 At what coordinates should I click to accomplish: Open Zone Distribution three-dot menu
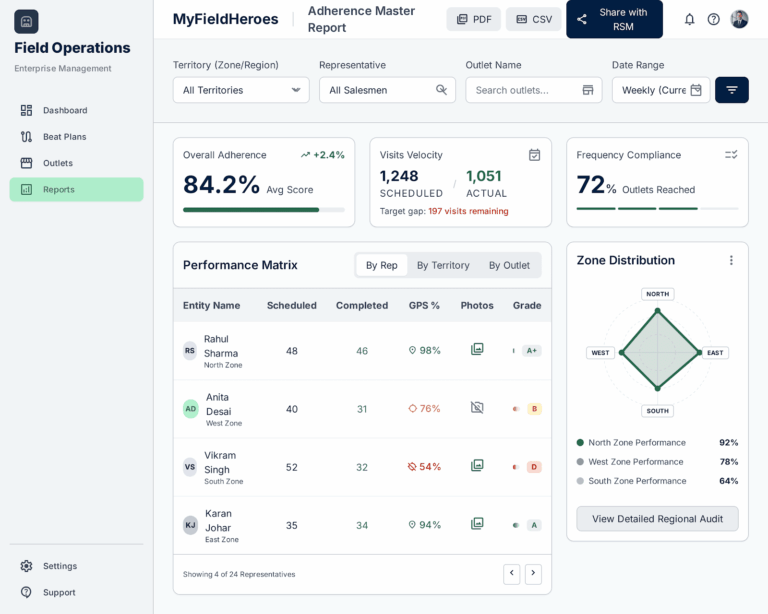[x=731, y=260]
